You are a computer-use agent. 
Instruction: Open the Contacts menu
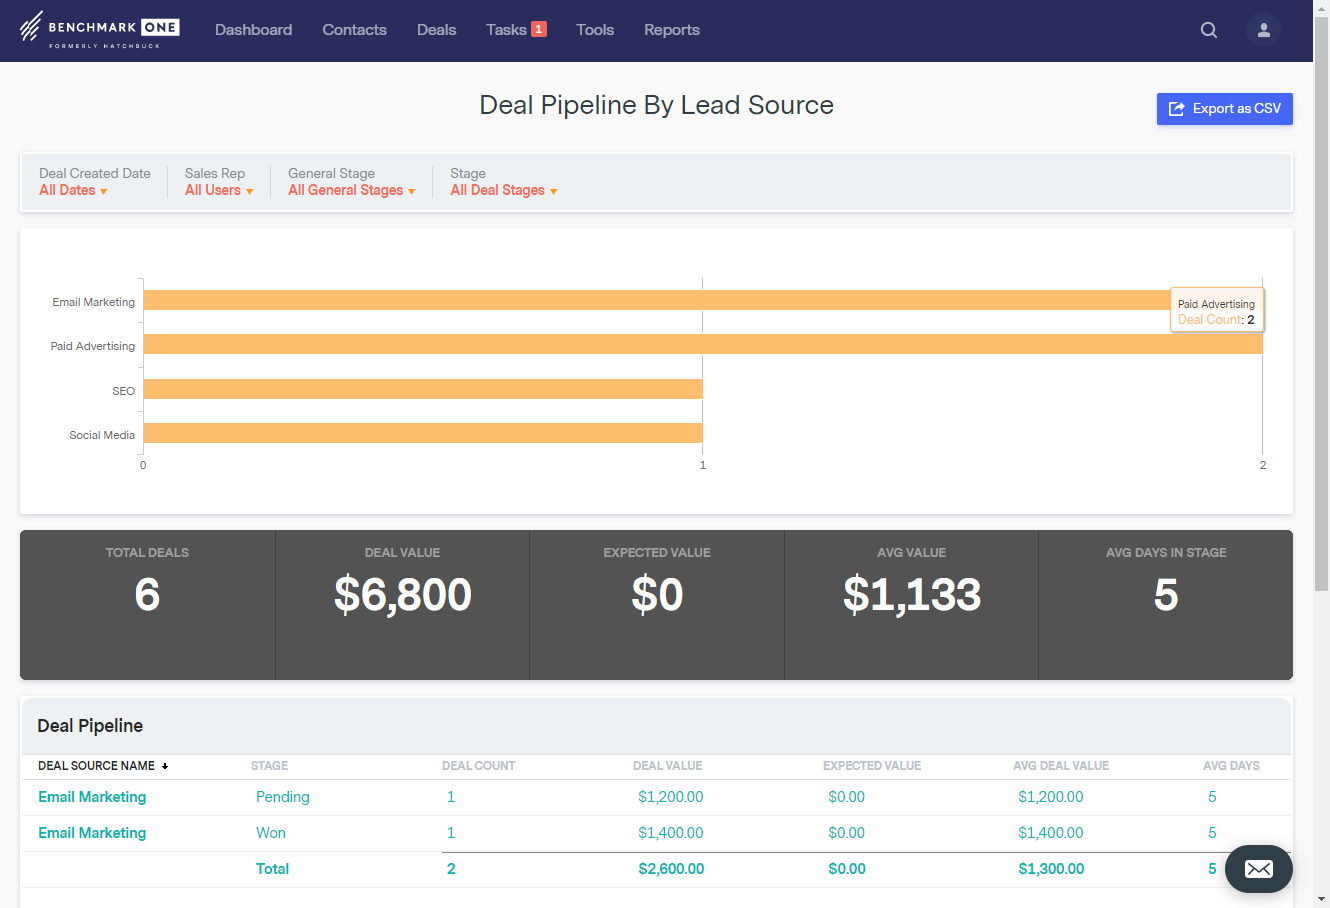click(354, 30)
